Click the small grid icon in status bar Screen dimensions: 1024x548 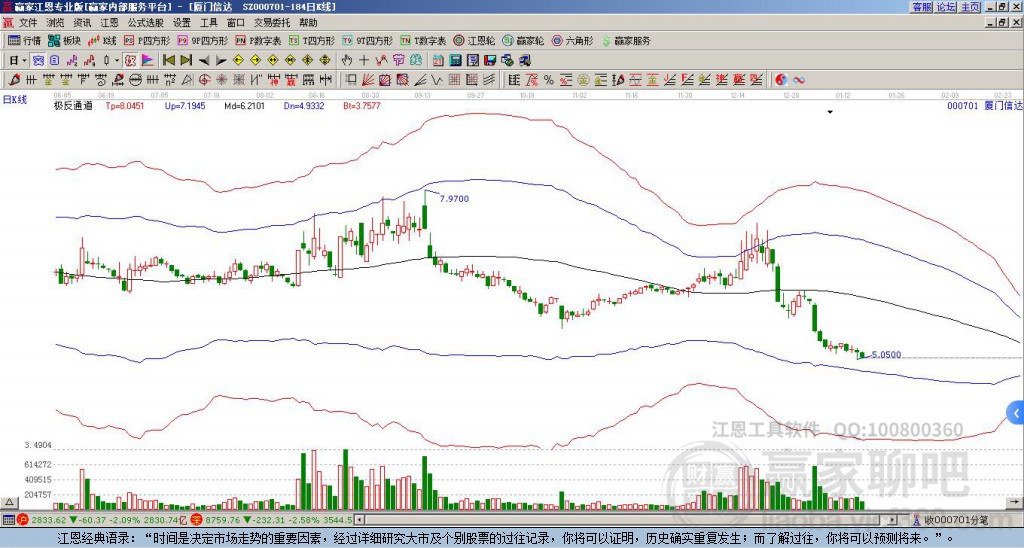tap(8, 520)
